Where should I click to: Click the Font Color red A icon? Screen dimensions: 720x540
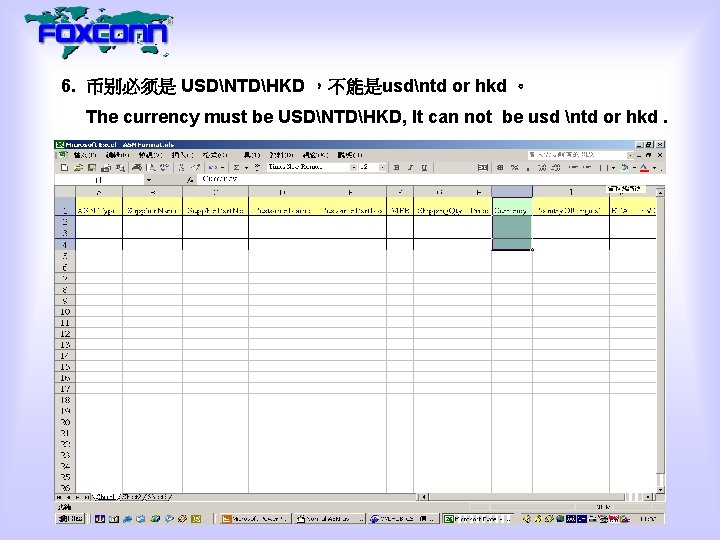tap(644, 168)
